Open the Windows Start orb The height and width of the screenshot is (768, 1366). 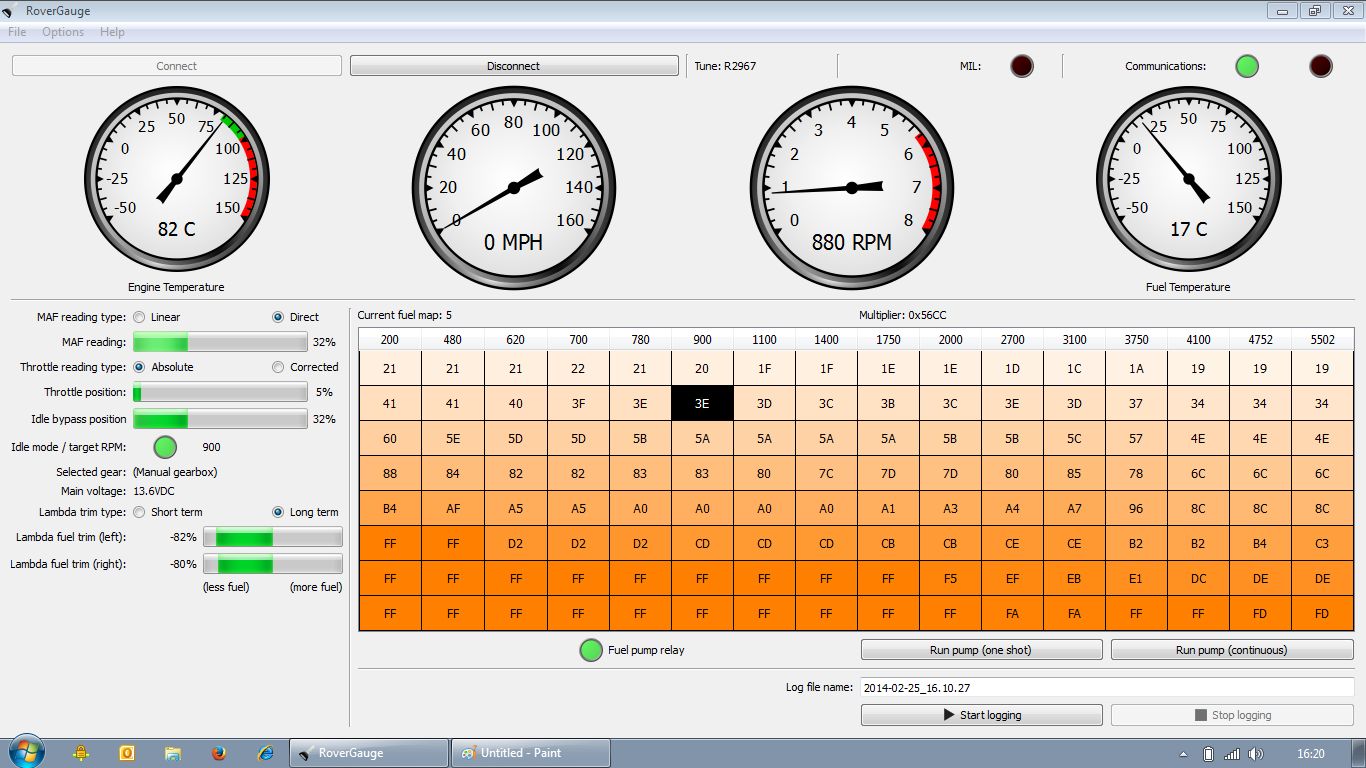pos(26,752)
